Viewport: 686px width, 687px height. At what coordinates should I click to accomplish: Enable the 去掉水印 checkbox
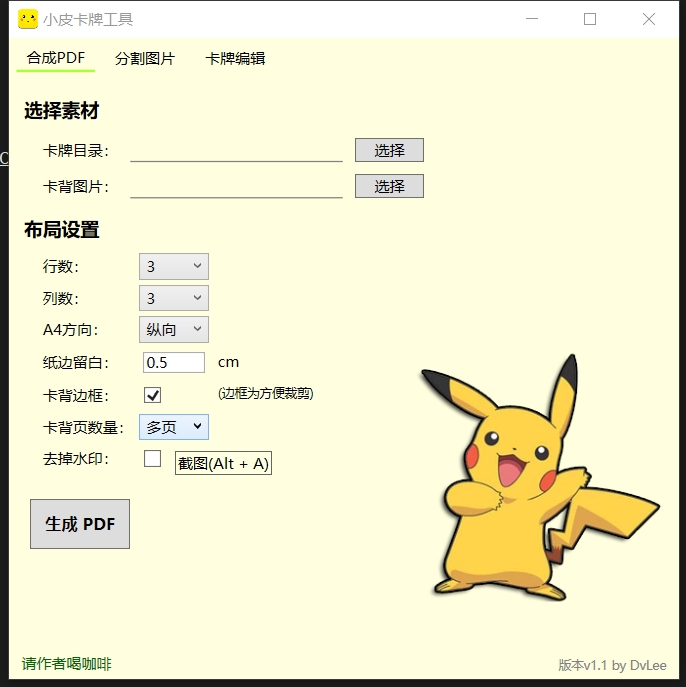click(152, 459)
